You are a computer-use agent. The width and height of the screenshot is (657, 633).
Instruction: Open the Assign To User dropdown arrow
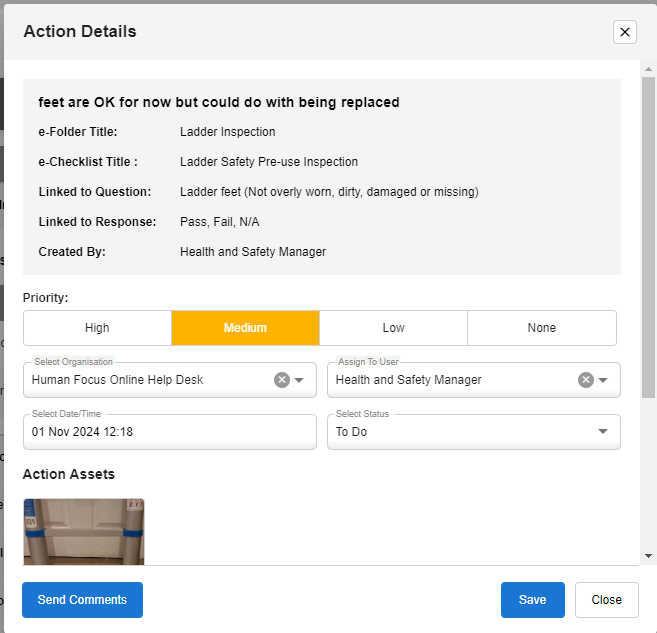click(x=603, y=380)
